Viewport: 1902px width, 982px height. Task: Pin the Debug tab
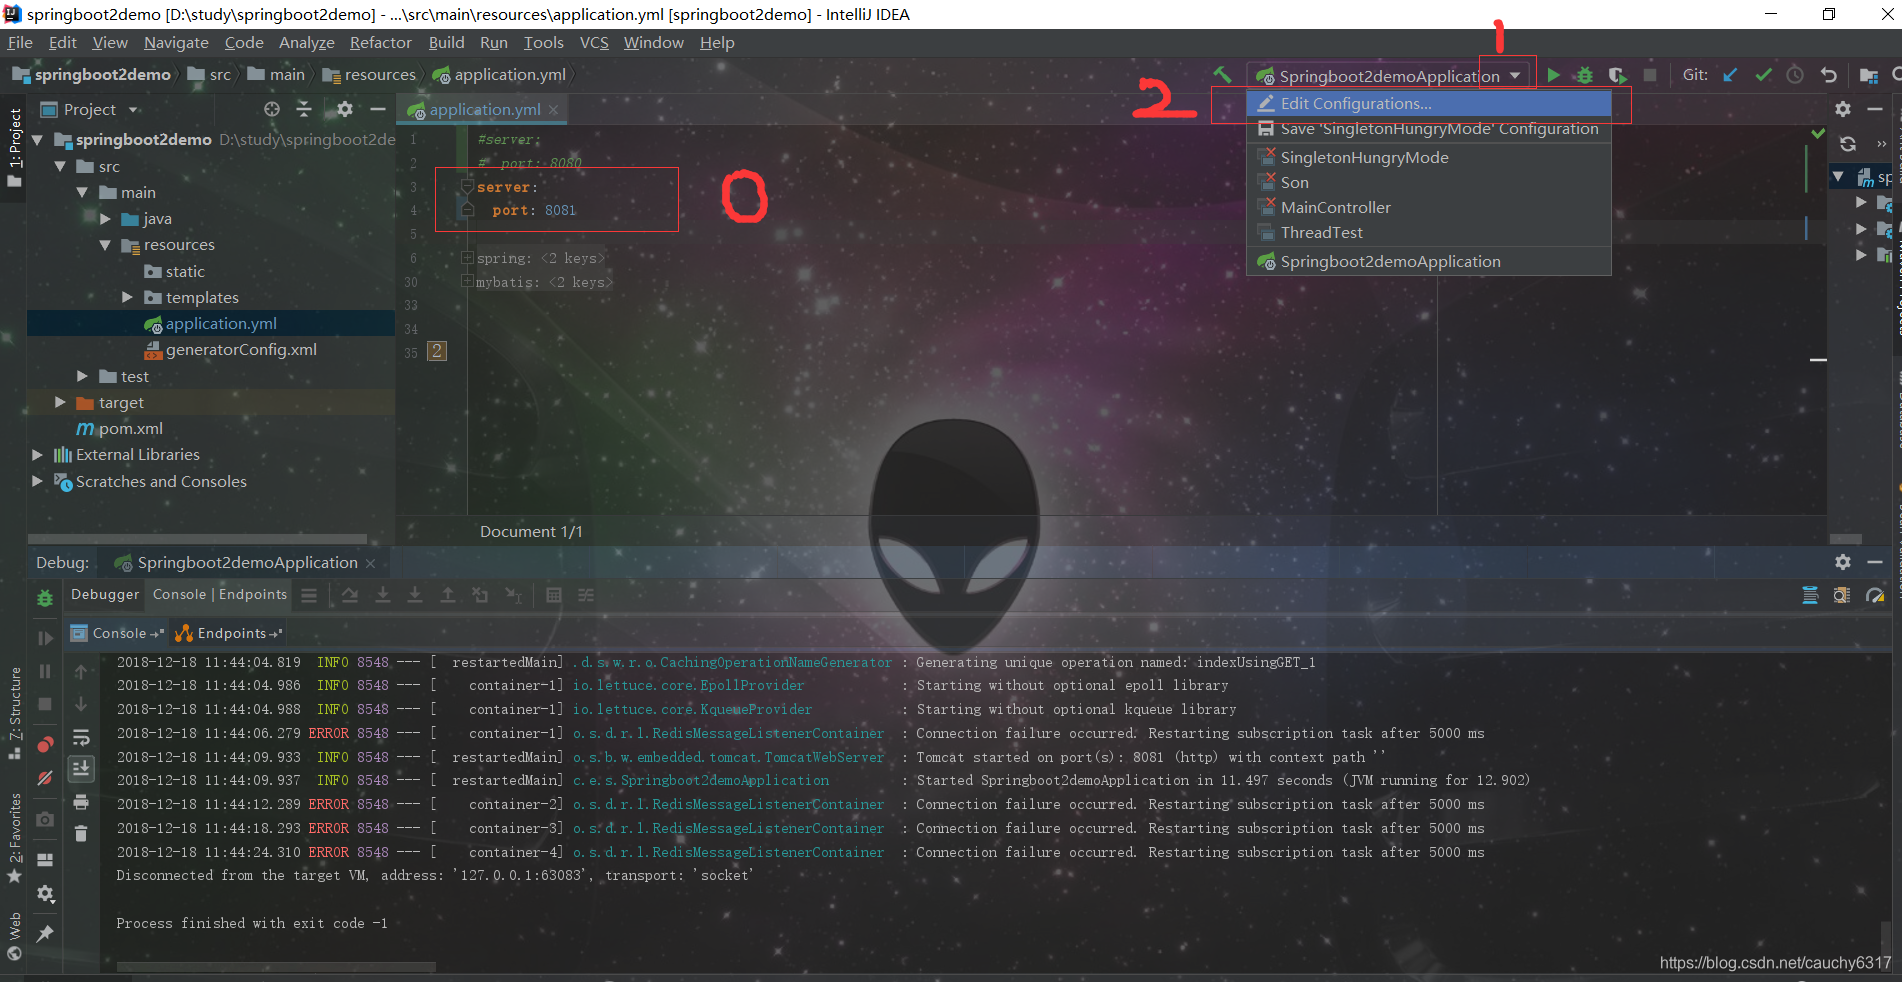coord(45,933)
